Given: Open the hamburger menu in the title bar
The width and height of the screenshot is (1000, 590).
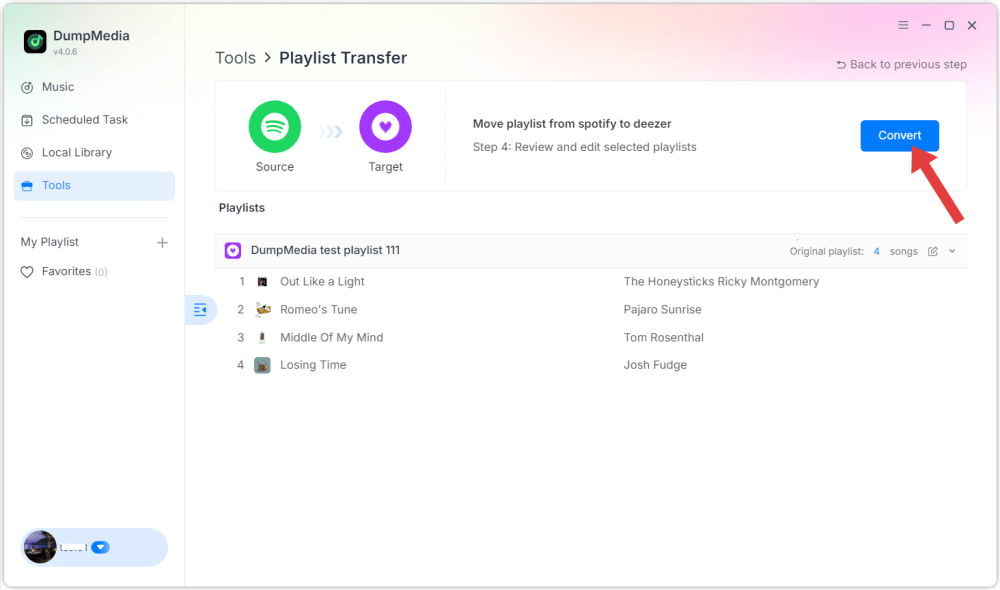Looking at the screenshot, I should (902, 25).
